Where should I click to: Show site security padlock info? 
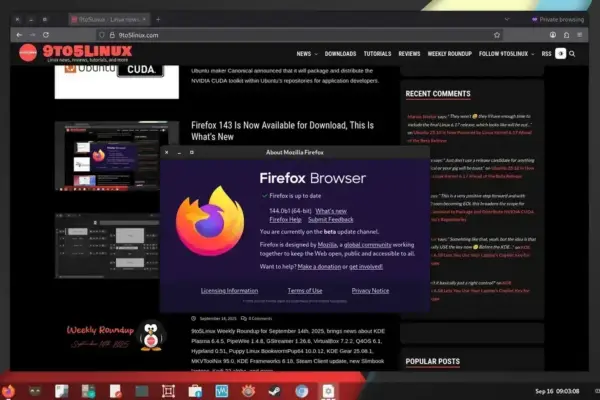coord(112,35)
